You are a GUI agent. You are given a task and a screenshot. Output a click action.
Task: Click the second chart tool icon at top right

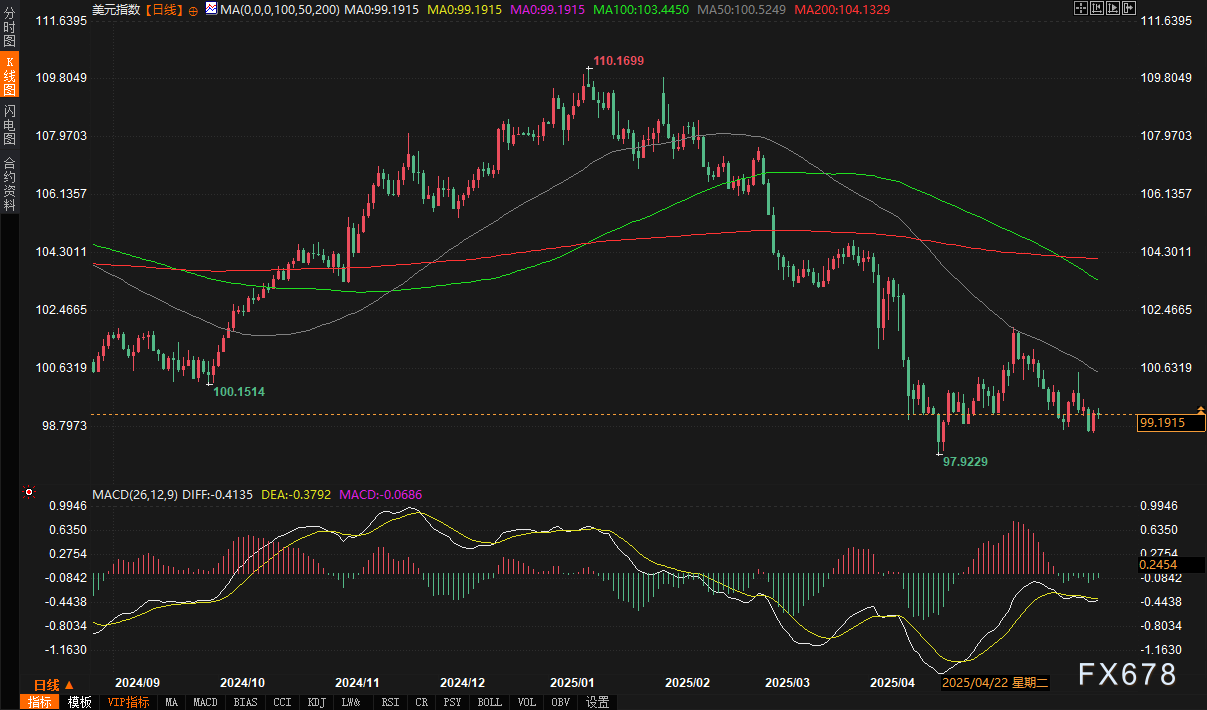(x=1097, y=8)
